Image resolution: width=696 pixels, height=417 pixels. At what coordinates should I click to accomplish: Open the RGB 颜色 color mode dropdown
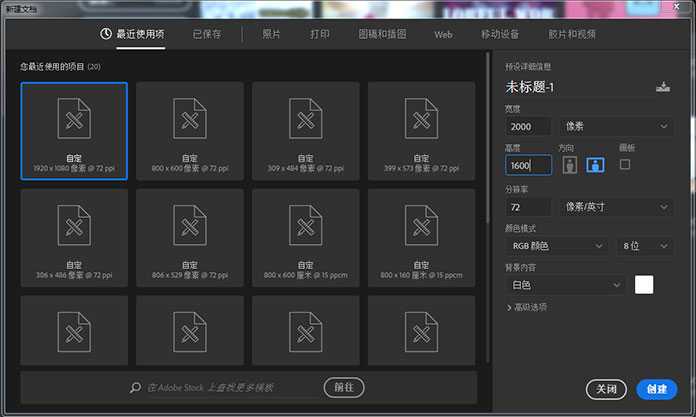click(x=556, y=246)
